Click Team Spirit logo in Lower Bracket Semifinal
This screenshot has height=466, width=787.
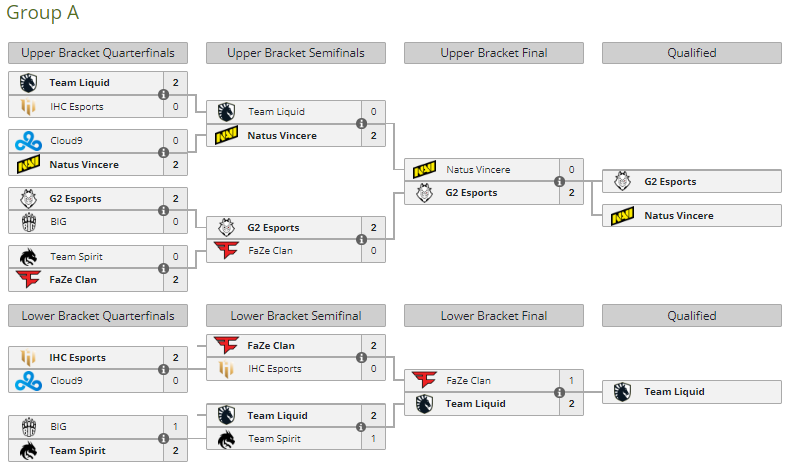coord(226,438)
